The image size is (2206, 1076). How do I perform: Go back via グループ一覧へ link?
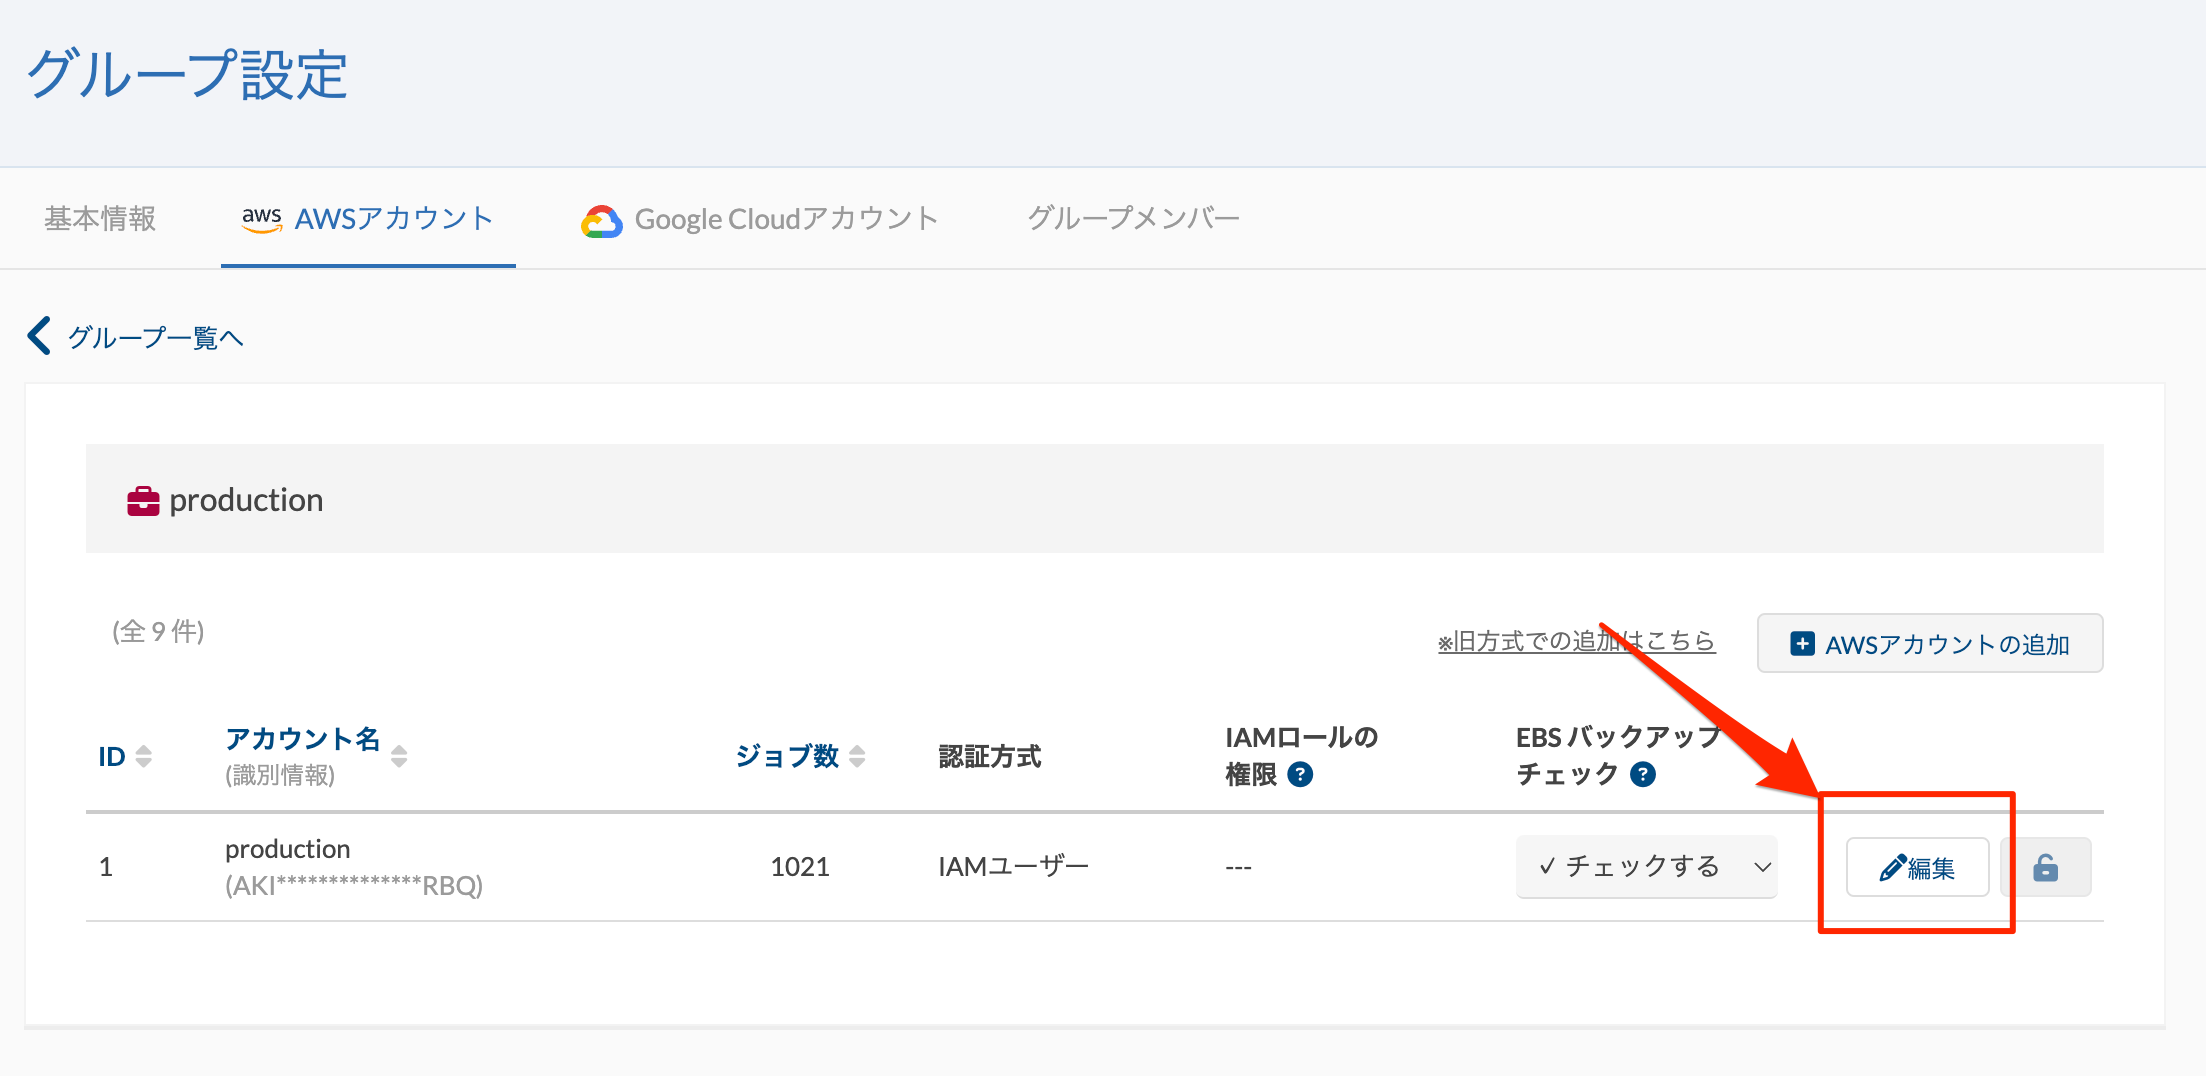click(x=155, y=338)
